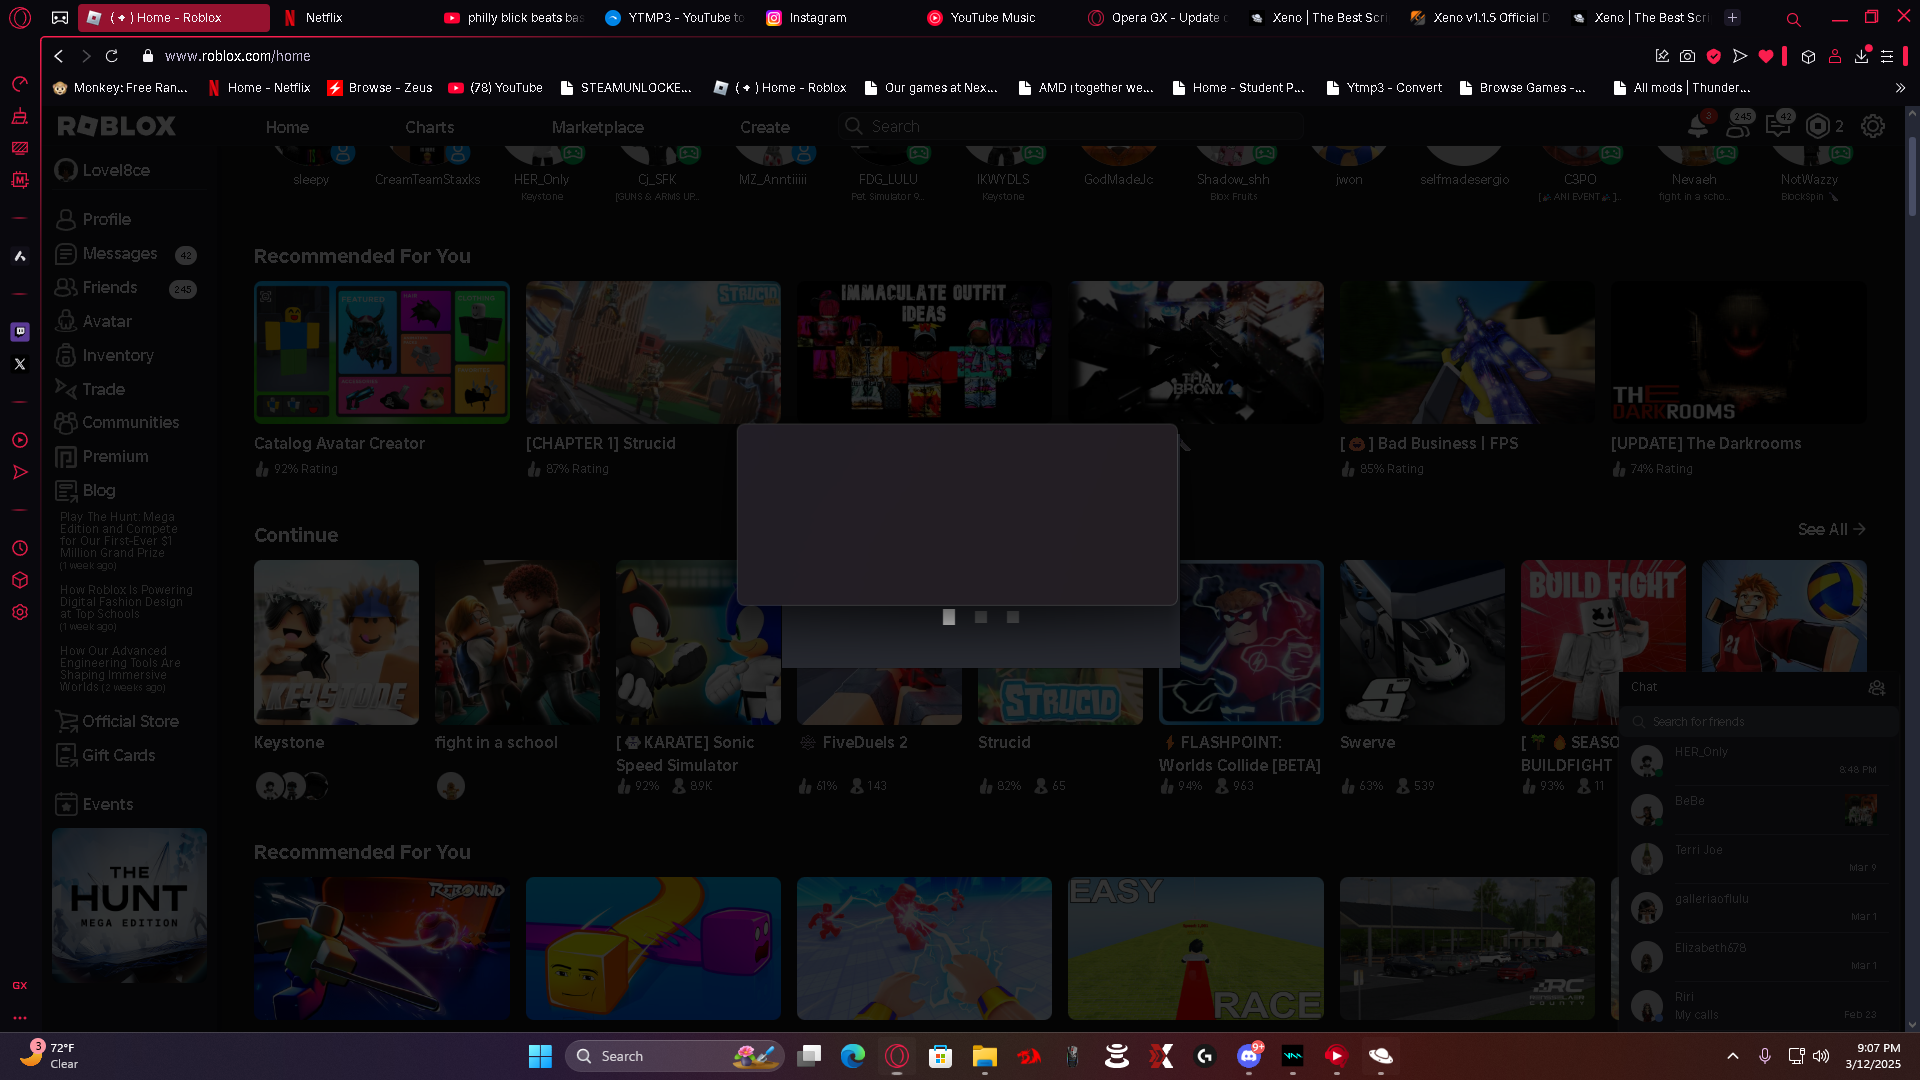The height and width of the screenshot is (1080, 1920).
Task: Open Extensions cube icon in Opera sidebar
Action: pos(20,580)
